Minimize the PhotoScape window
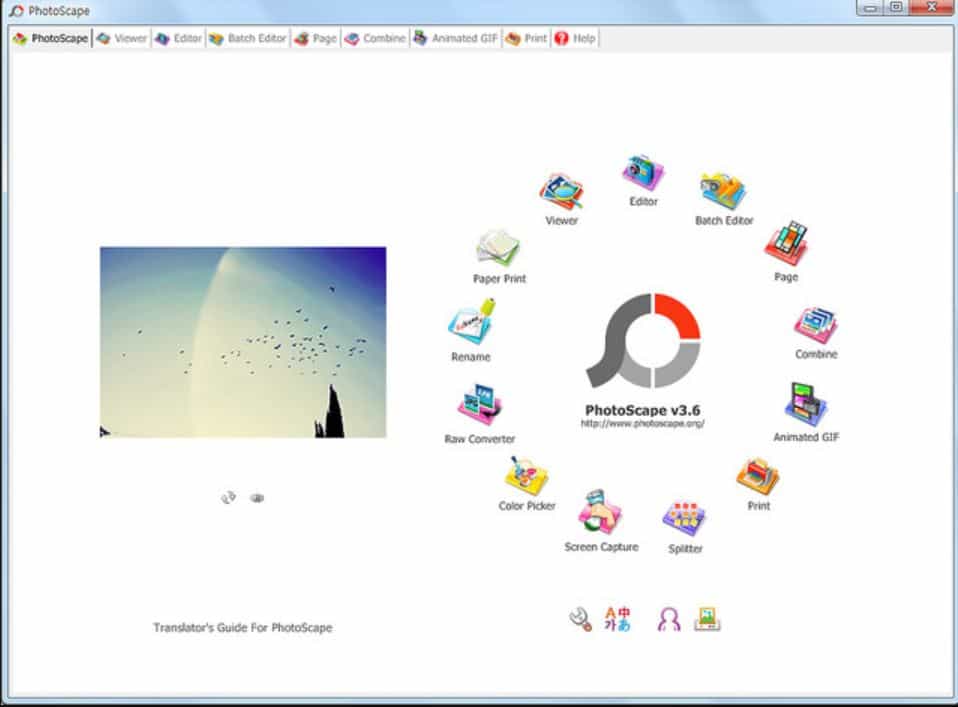Image resolution: width=958 pixels, height=707 pixels. pyautogui.click(x=871, y=8)
